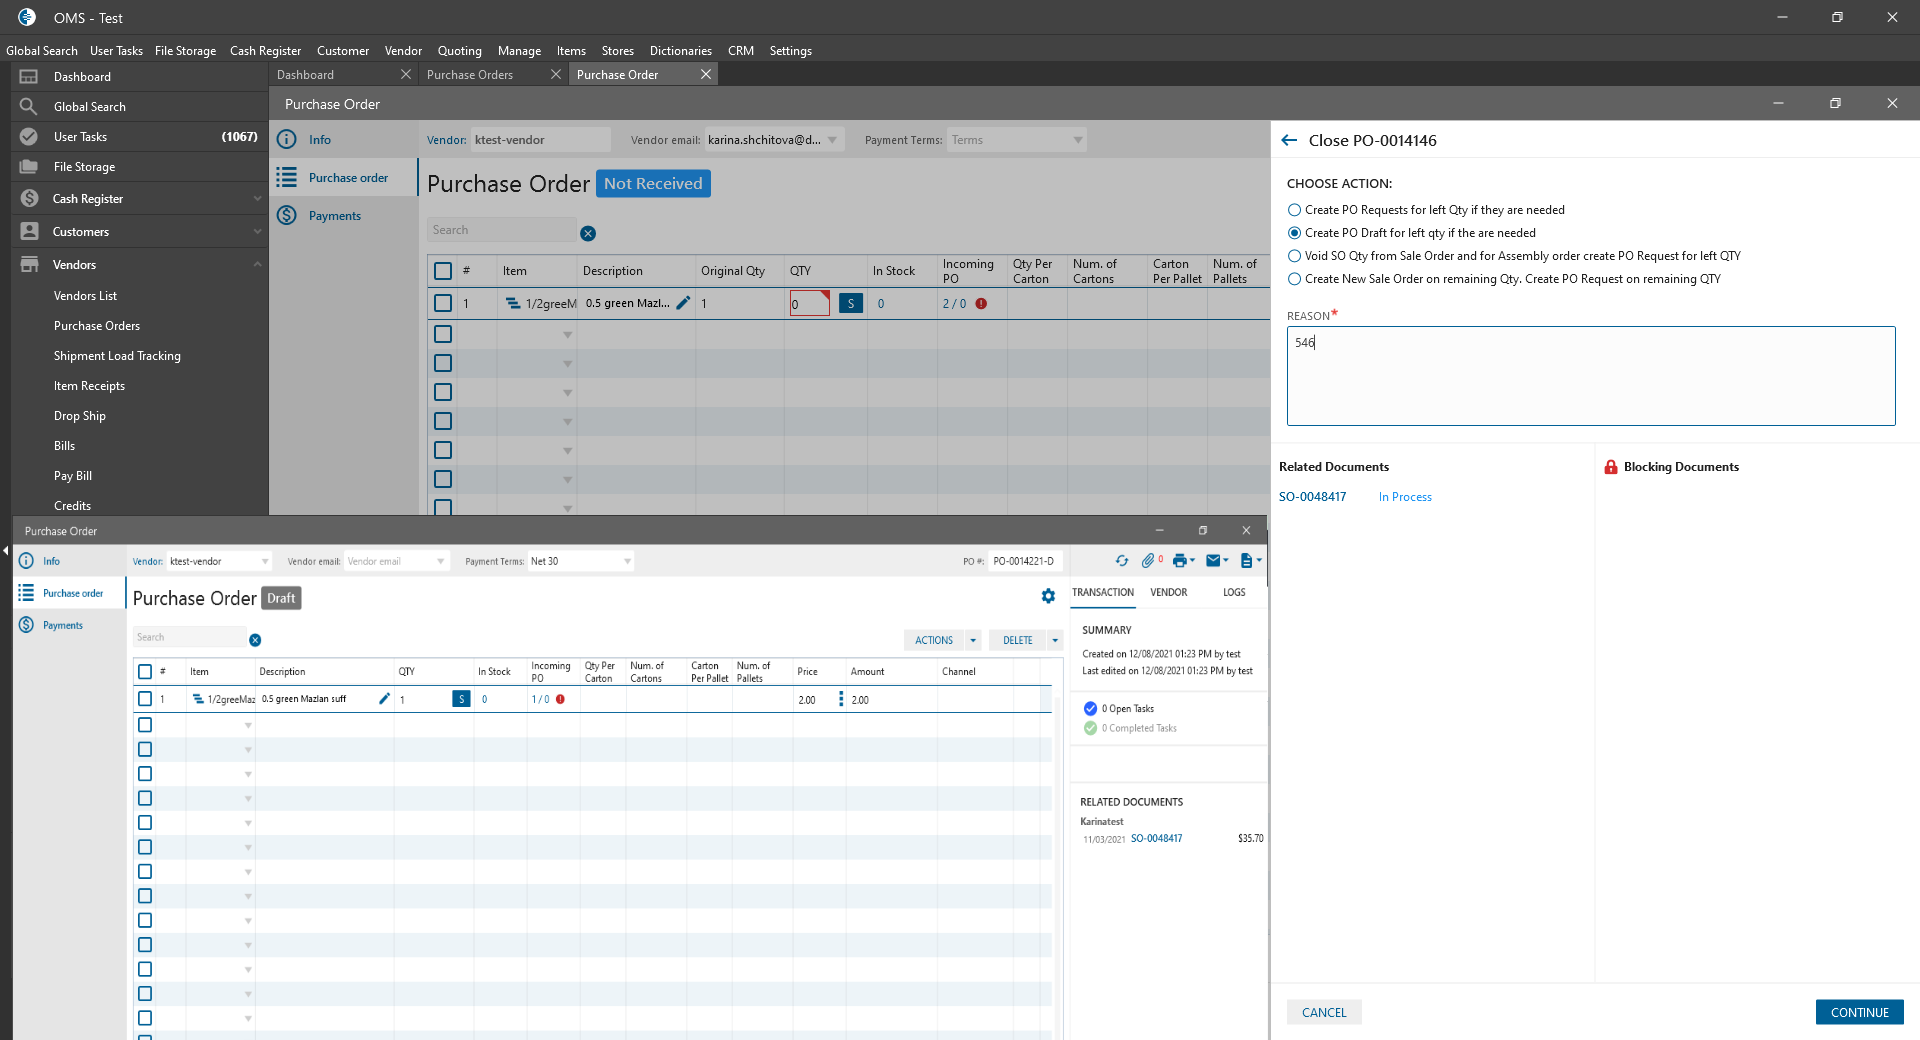Viewport: 1920px width, 1040px height.
Task: Open attachments via the paperclip icon
Action: coord(1148,561)
